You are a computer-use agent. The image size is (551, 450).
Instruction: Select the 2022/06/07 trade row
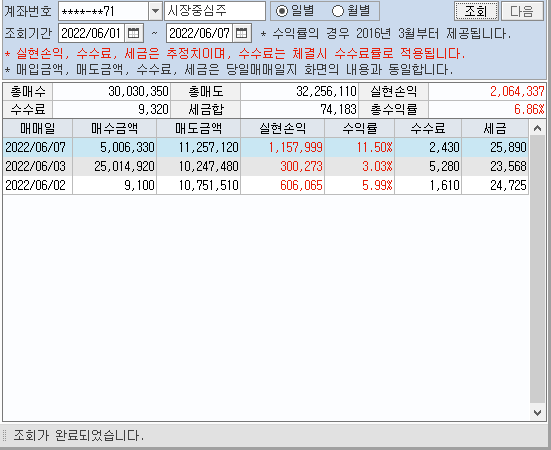pos(266,147)
